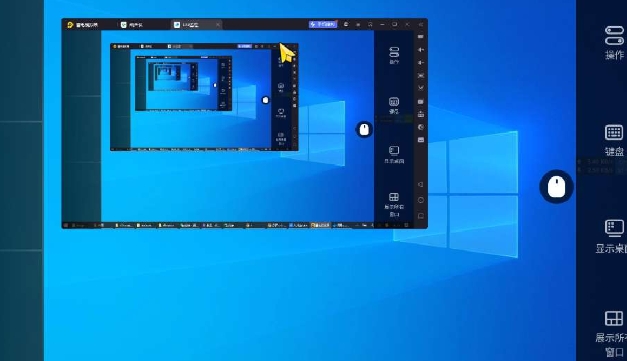This screenshot has width=627, height=361.
Task: Tap the large 显示桌面 show desktop icon
Action: point(613,236)
